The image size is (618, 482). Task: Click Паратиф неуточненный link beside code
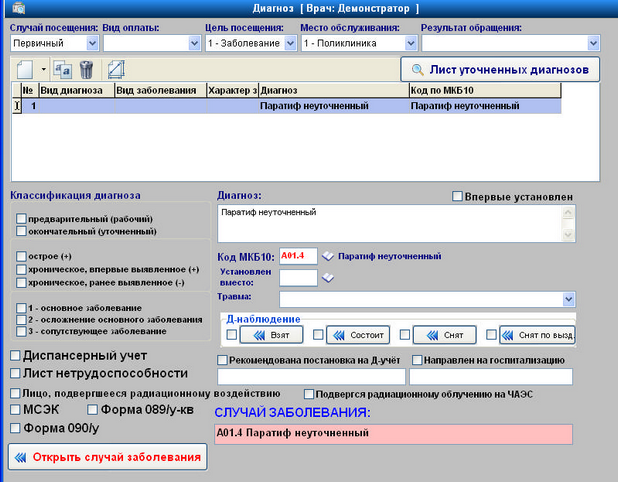pyautogui.click(x=389, y=256)
